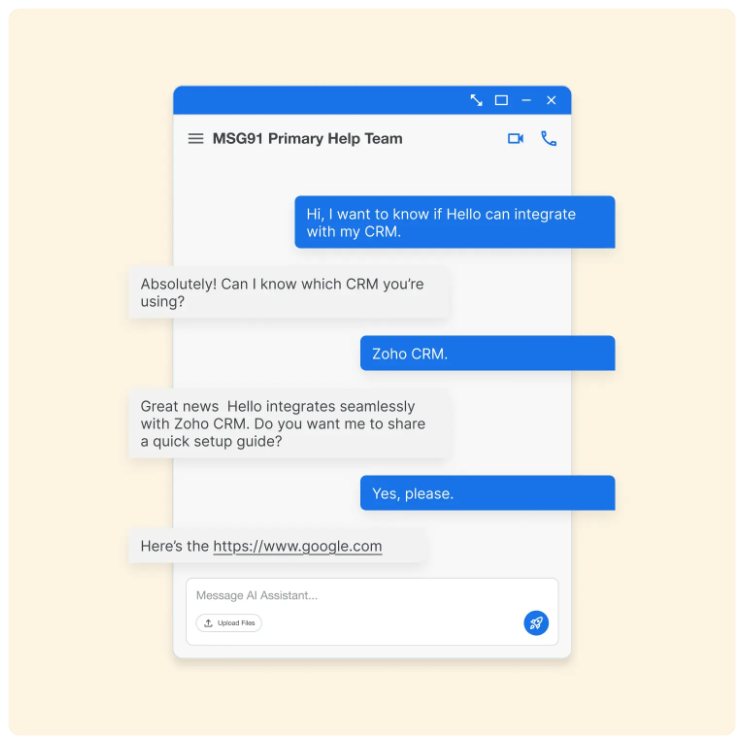Close the chat widget
This screenshot has width=750, height=746.
pyautogui.click(x=551, y=100)
